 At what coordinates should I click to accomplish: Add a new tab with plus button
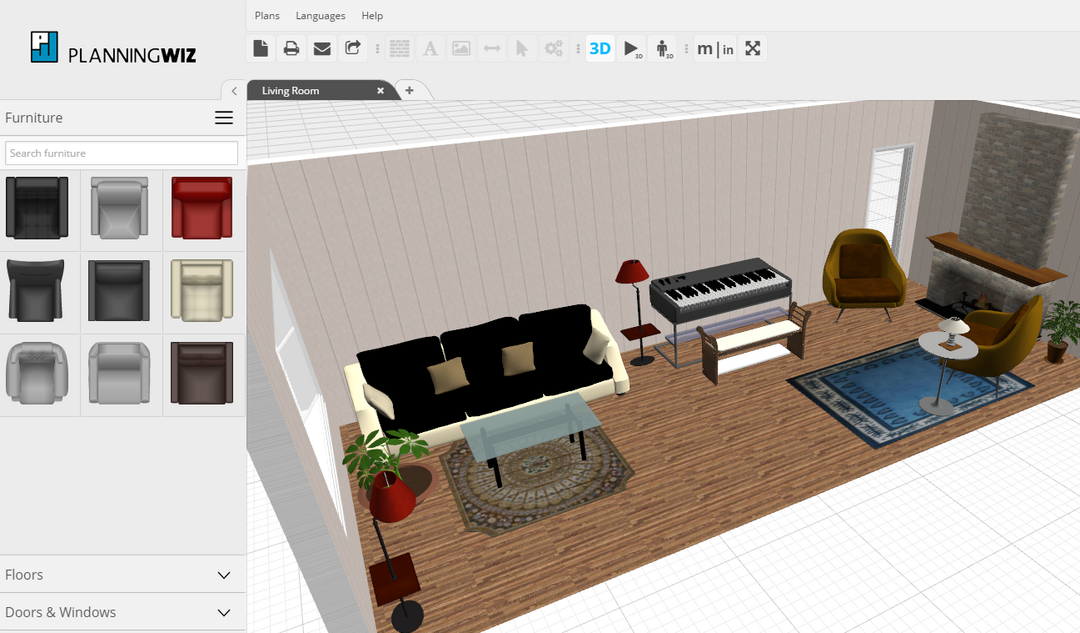click(409, 90)
